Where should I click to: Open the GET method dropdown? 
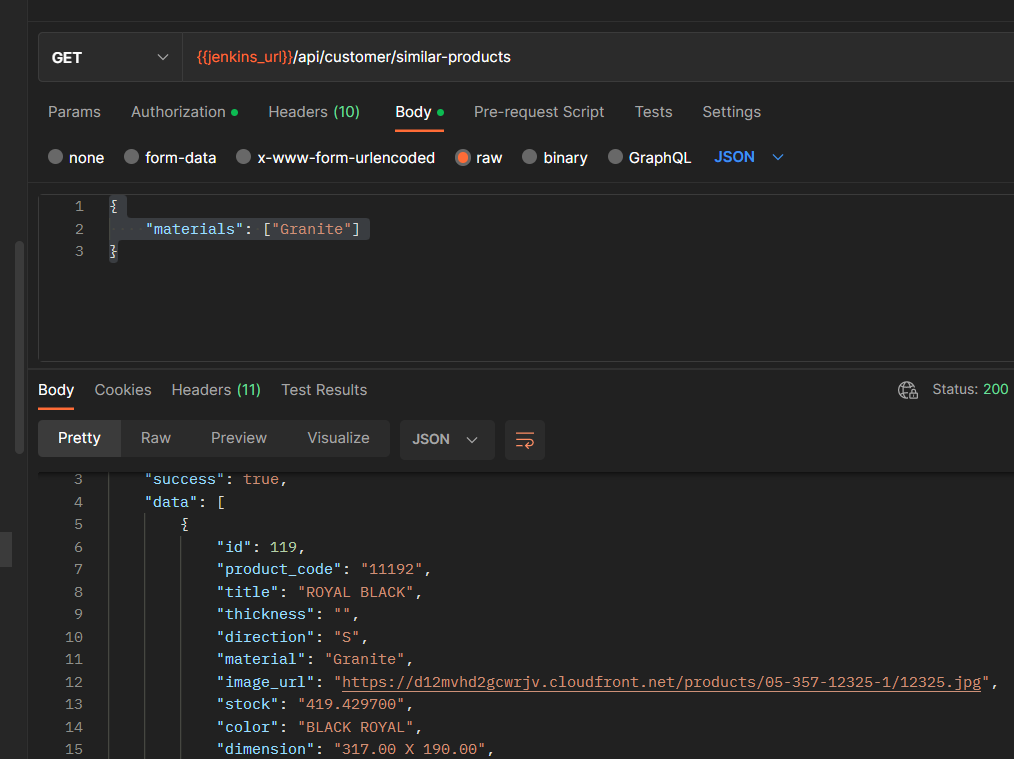tap(111, 58)
